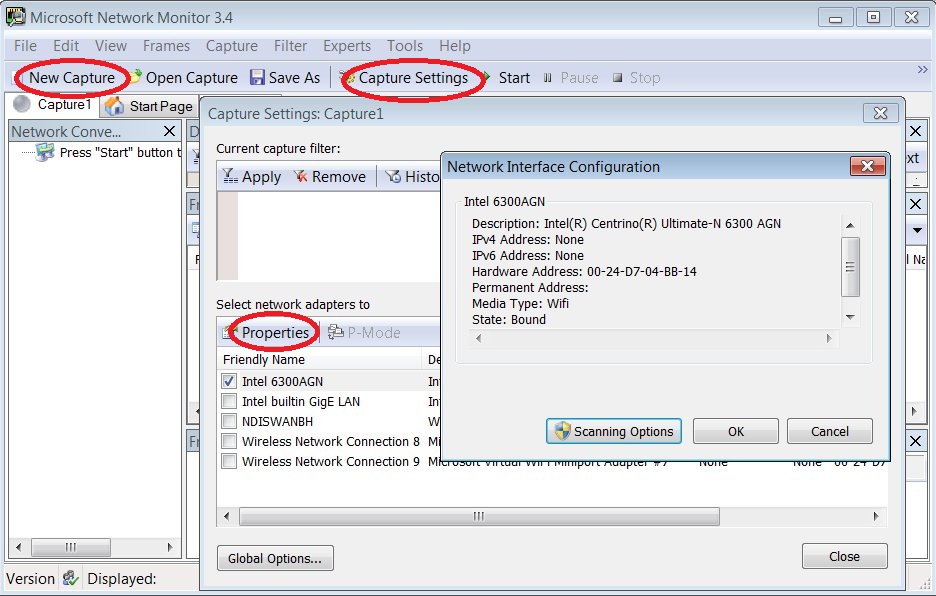Open the Experts menu

click(347, 46)
